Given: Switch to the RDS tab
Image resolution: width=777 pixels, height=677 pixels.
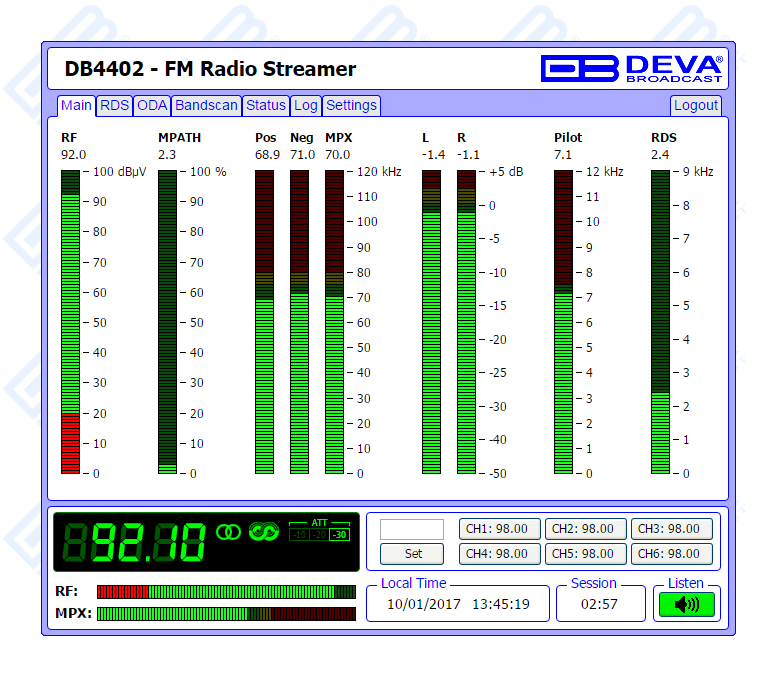Looking at the screenshot, I should tap(114, 105).
